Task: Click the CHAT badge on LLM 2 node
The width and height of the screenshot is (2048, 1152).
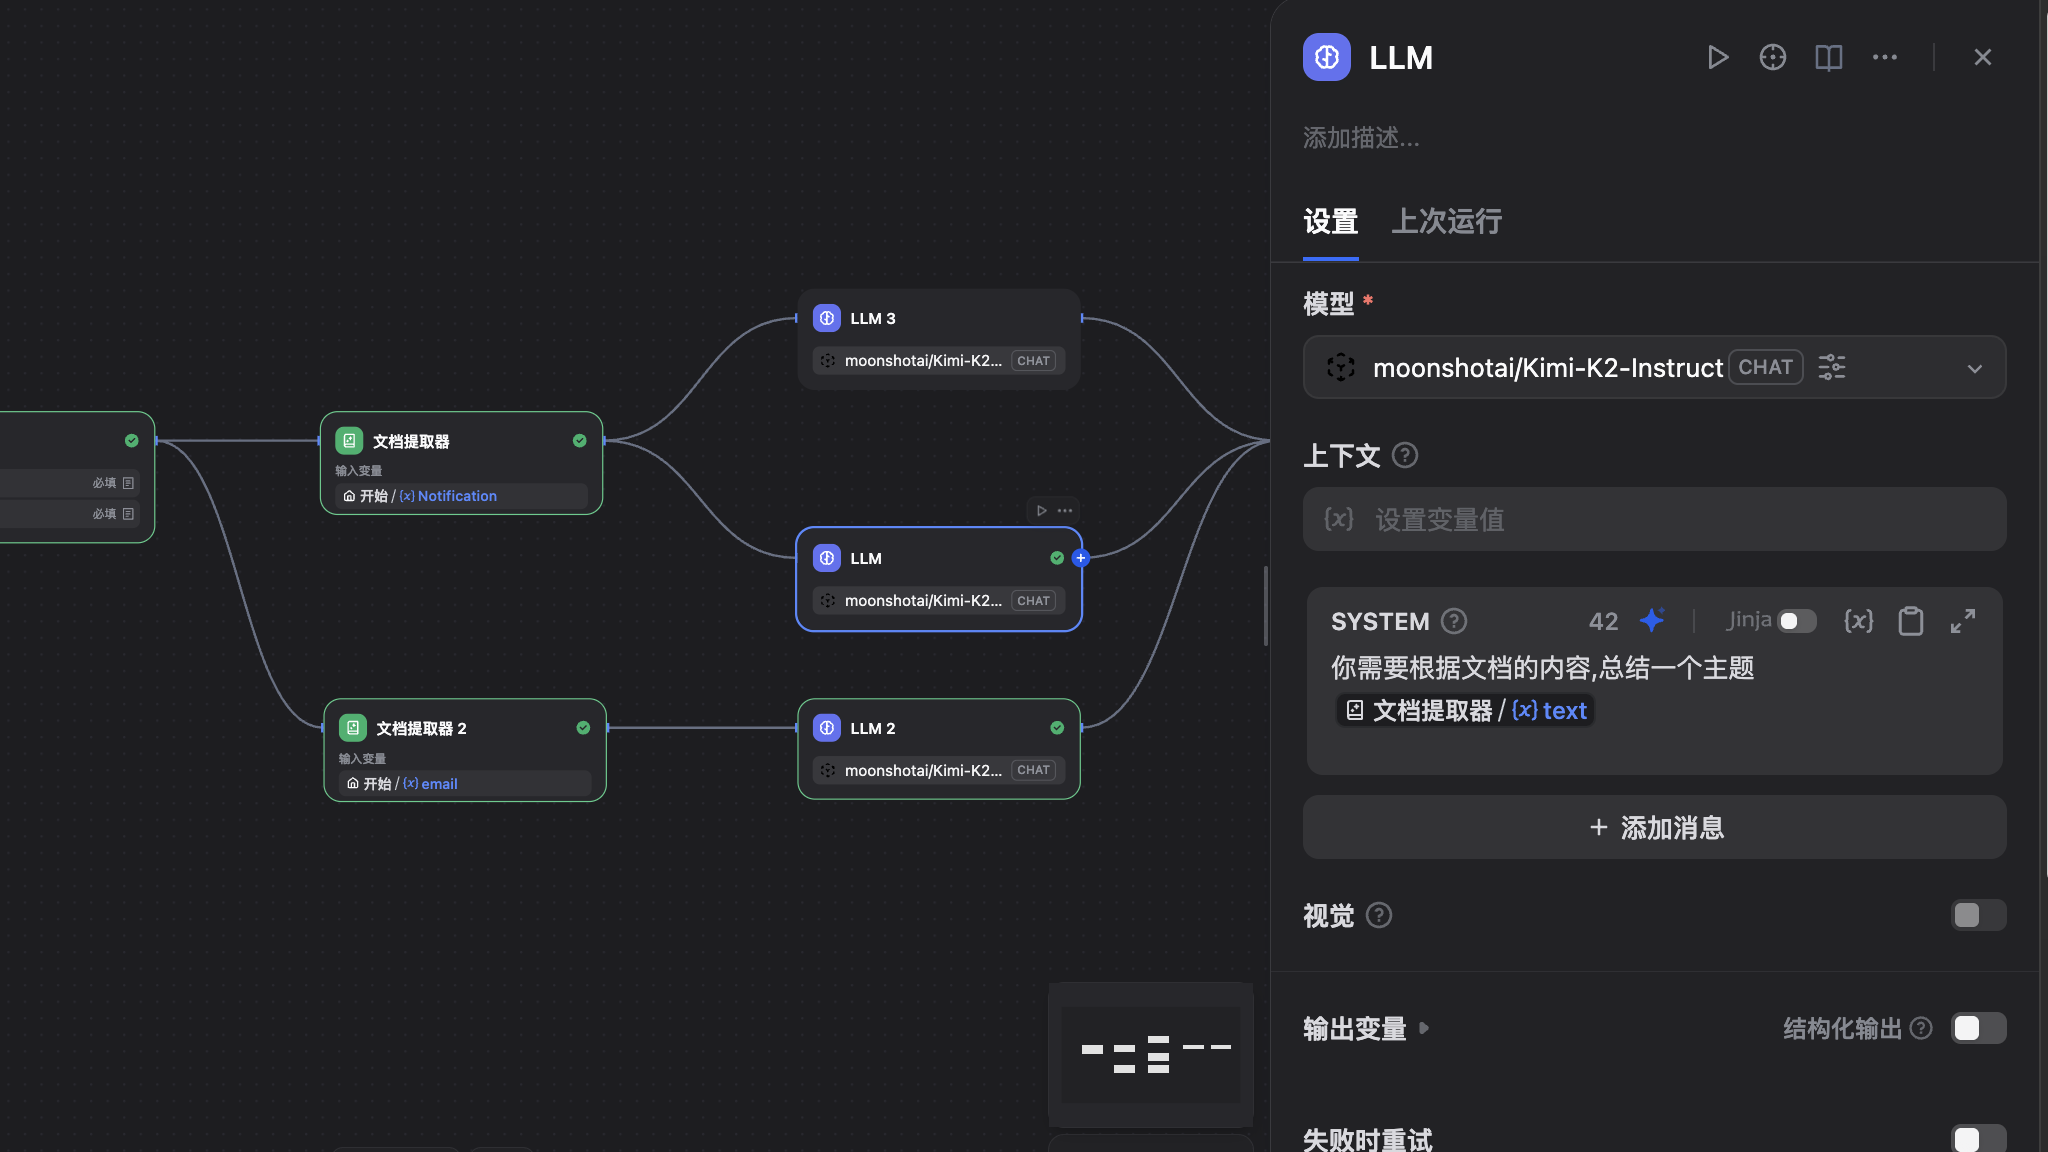Action: 1033,770
